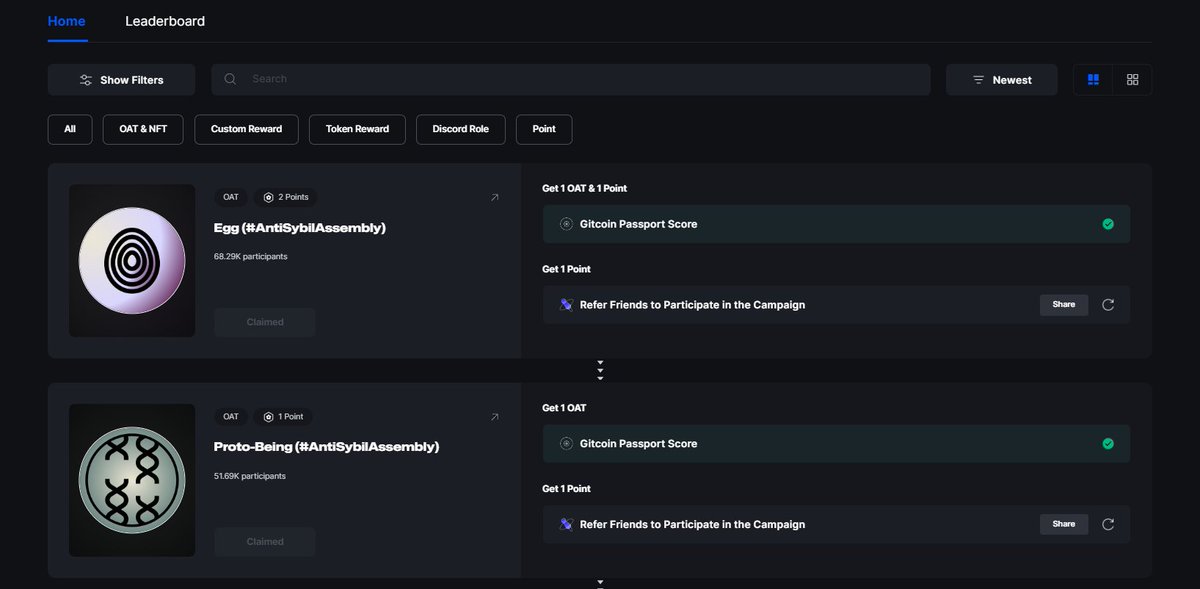Screen dimensions: 1200x589
Task: Click green verified checkmark in Proto-Being task
Action: [1108, 444]
